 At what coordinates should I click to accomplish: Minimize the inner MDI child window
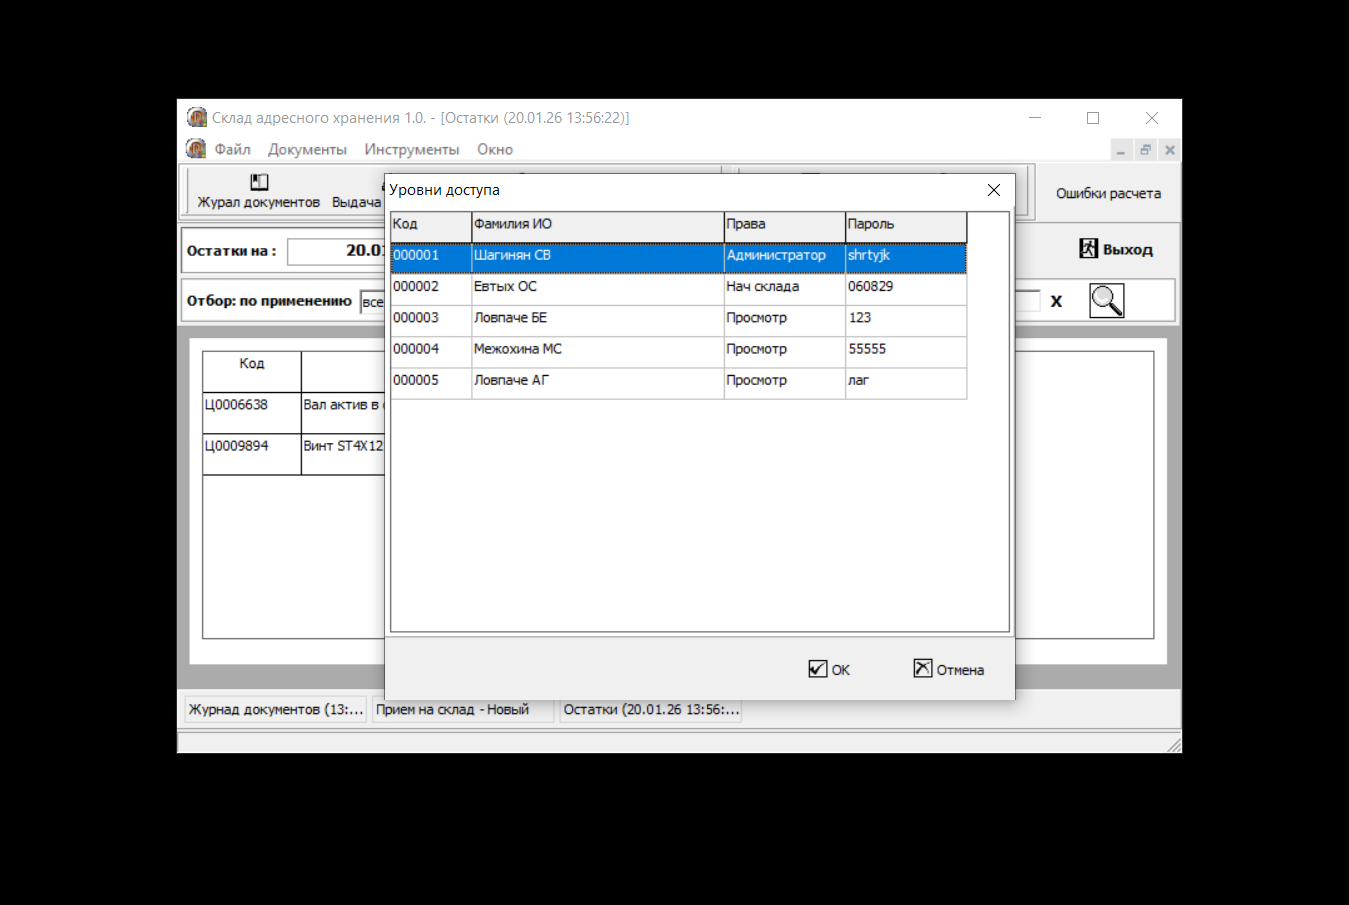click(x=1121, y=150)
